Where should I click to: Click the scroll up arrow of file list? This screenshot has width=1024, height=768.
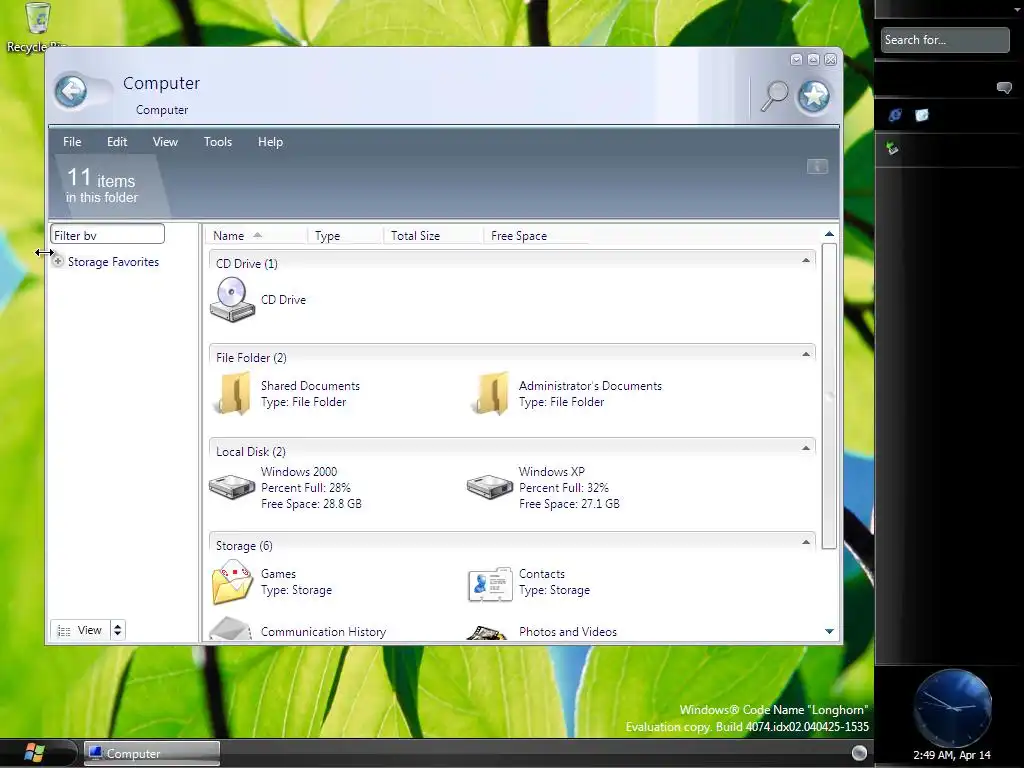click(x=829, y=234)
